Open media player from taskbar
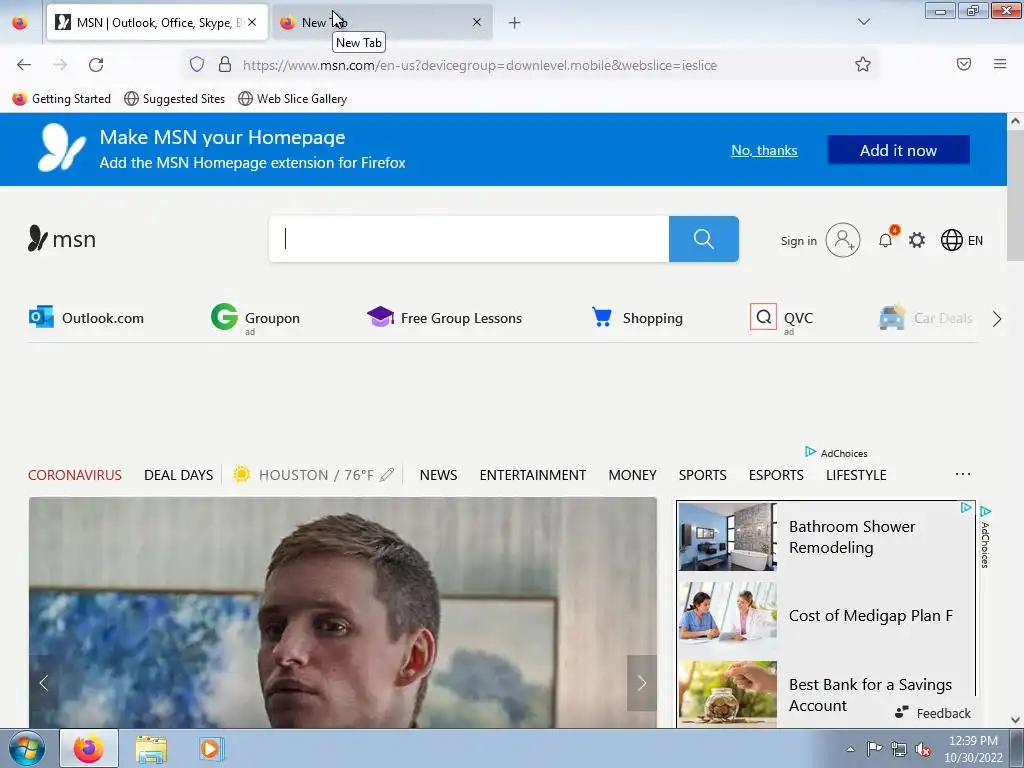The width and height of the screenshot is (1024, 768). (211, 749)
